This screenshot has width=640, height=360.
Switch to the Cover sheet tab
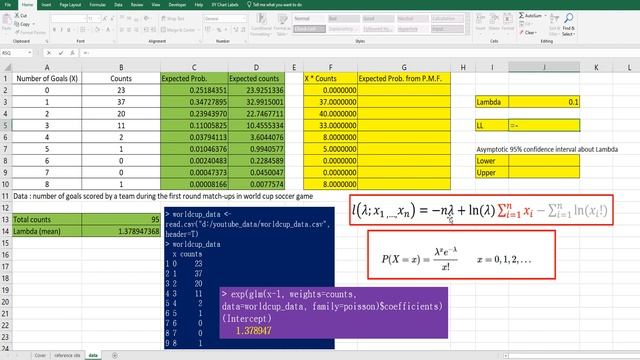[40, 356]
